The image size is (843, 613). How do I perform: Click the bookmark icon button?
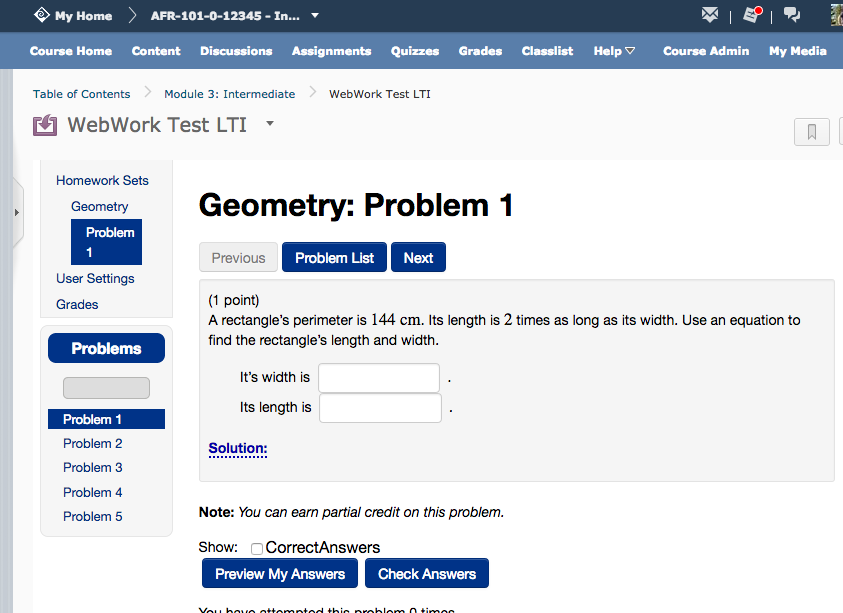[x=811, y=132]
